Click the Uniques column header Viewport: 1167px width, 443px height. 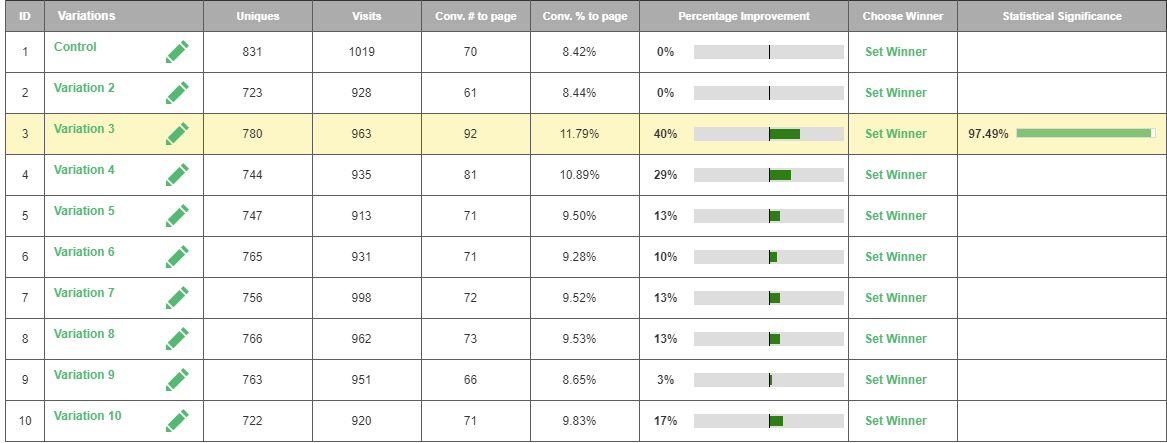[x=257, y=17]
